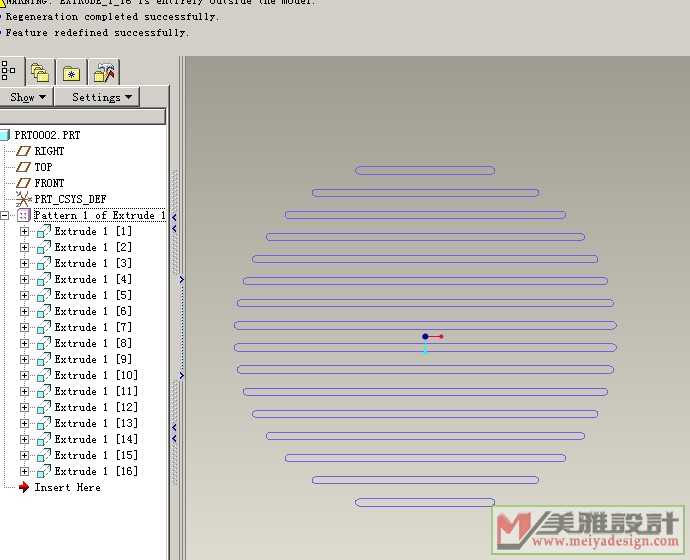This screenshot has width=690, height=560.
Task: Click the Extrude 1 [5] feature icon
Action: point(43,295)
